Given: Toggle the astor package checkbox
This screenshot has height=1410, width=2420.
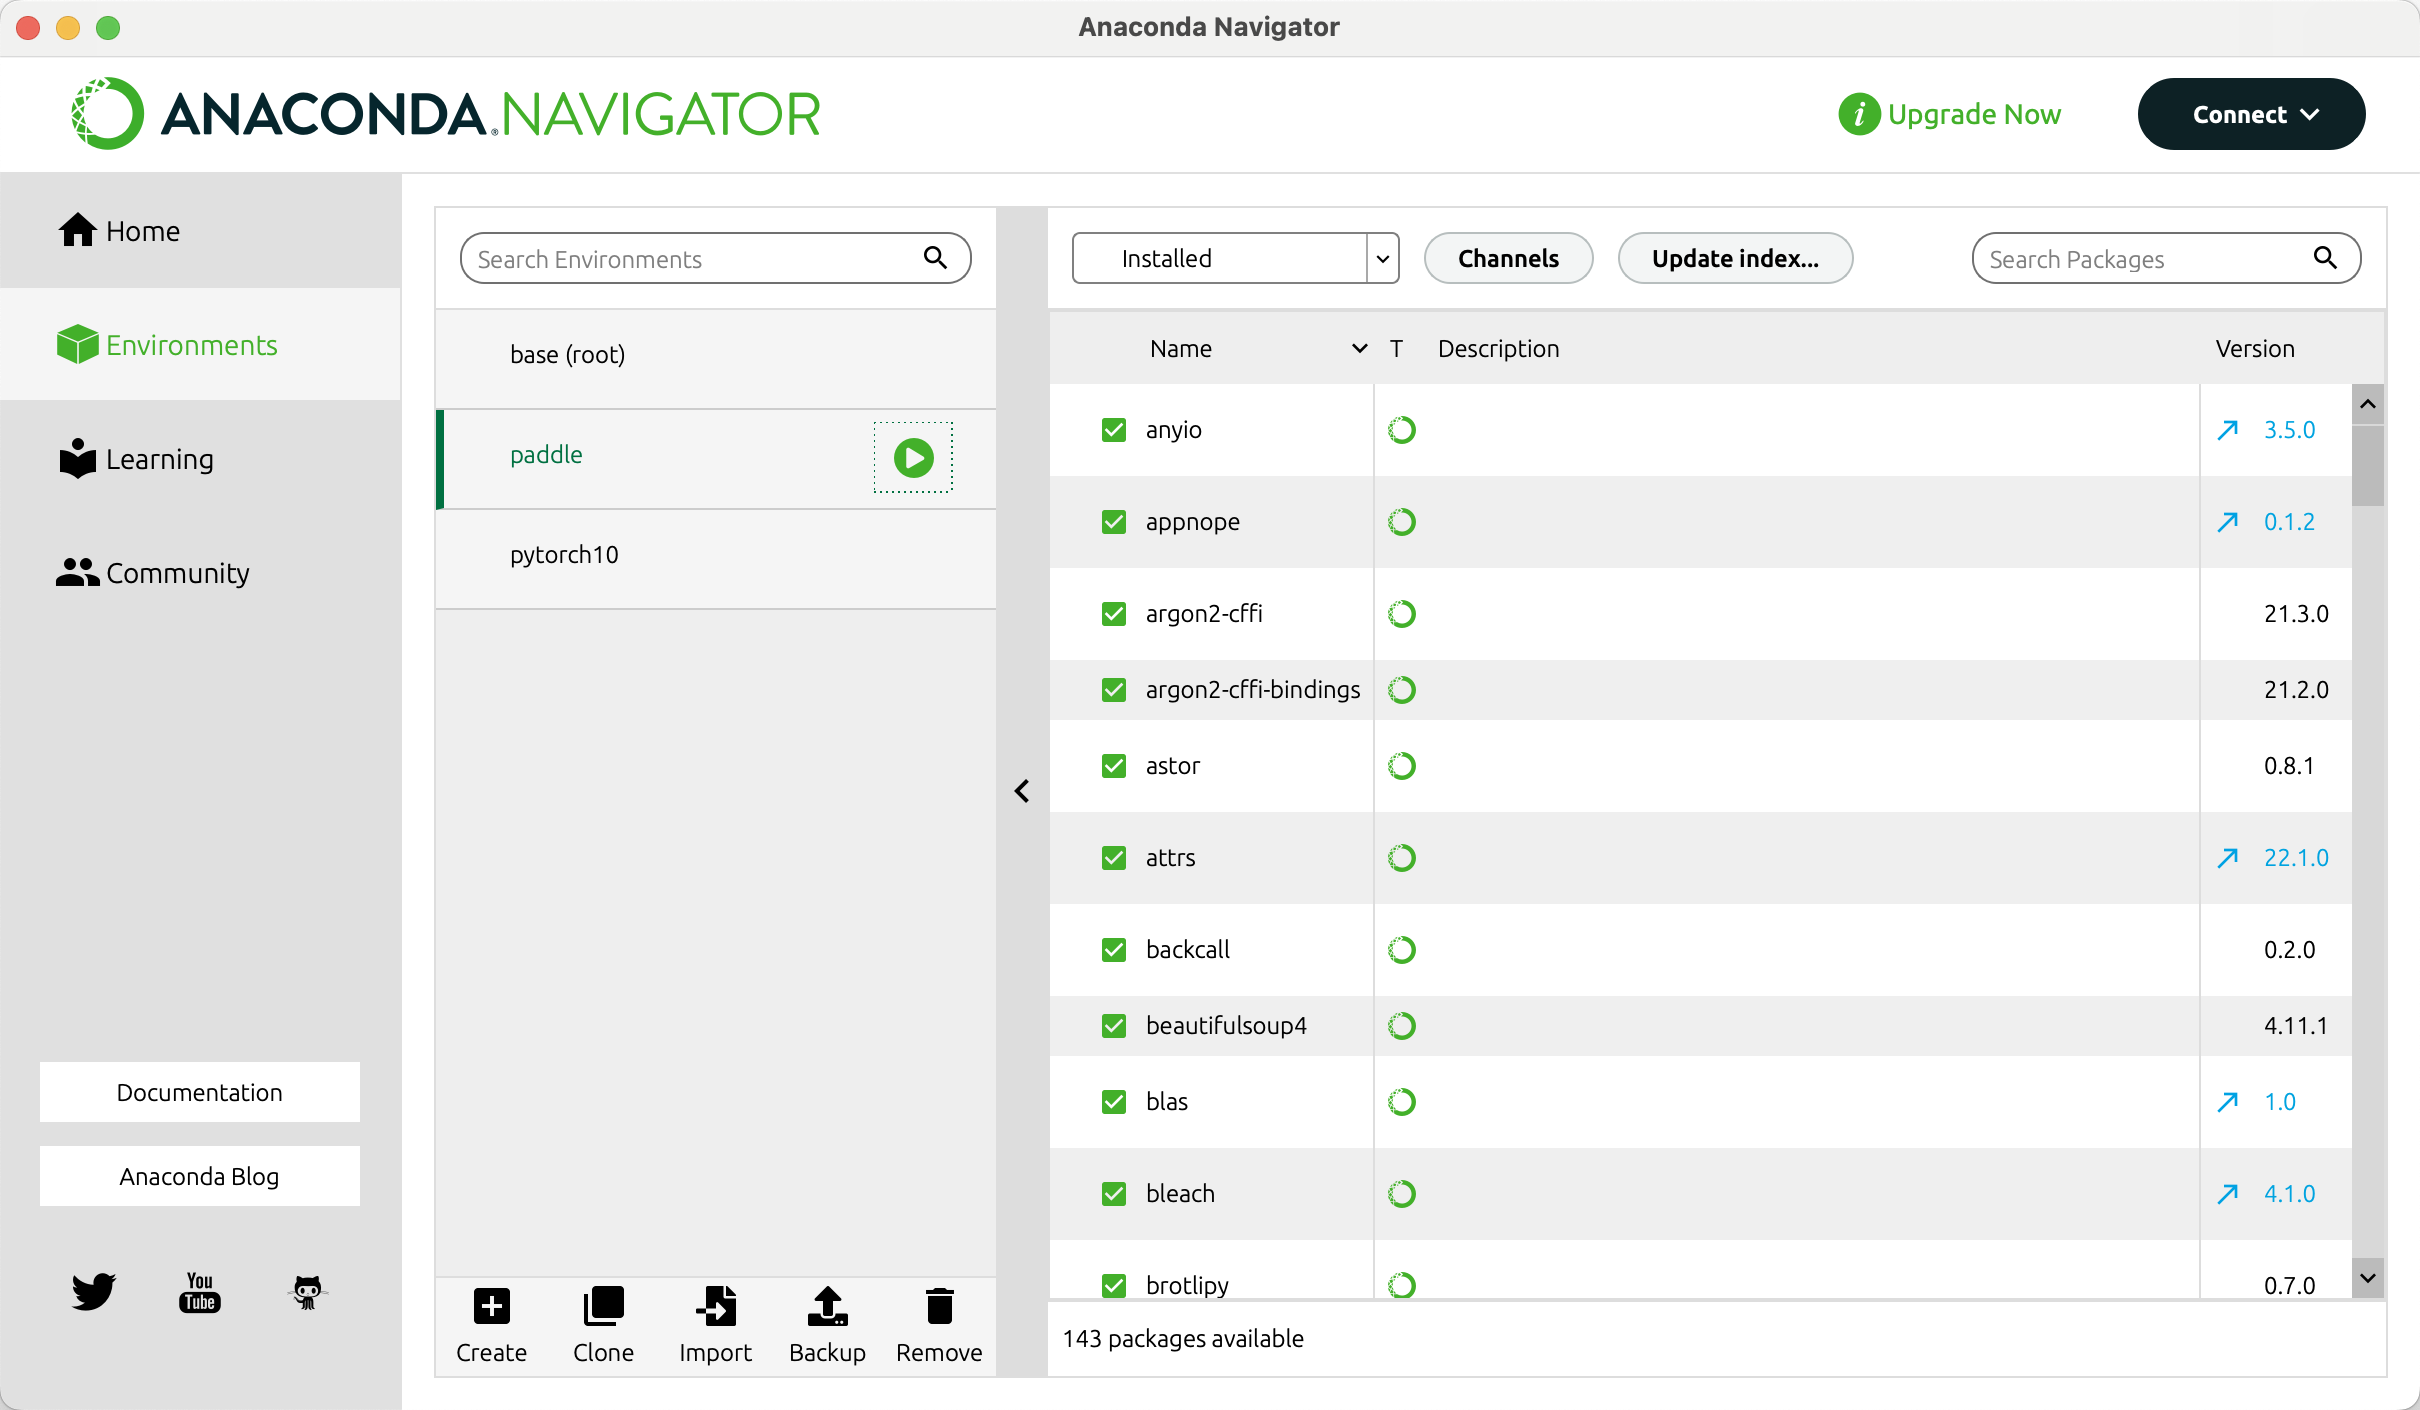Looking at the screenshot, I should 1113,766.
